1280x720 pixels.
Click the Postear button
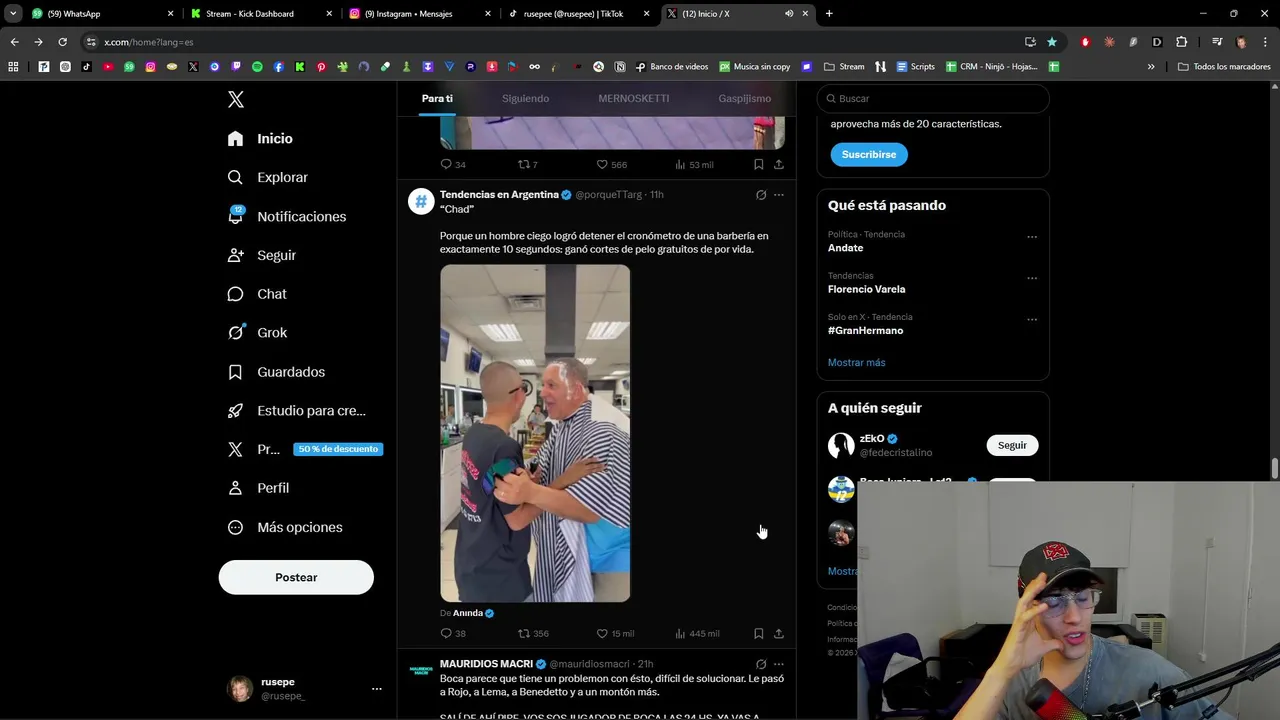pos(296,577)
